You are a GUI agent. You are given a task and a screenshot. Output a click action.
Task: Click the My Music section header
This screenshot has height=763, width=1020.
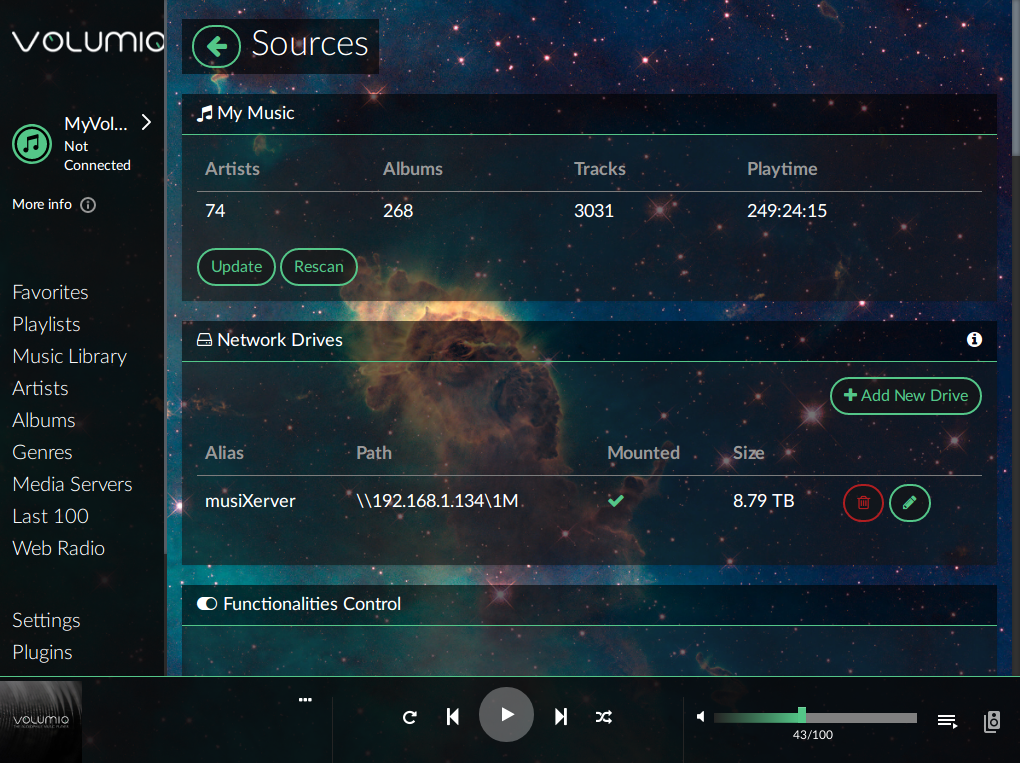[589, 114]
